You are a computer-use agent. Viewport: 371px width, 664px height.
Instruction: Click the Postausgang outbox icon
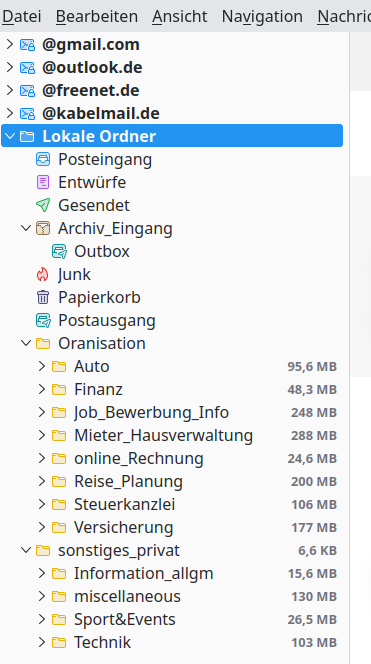43,320
